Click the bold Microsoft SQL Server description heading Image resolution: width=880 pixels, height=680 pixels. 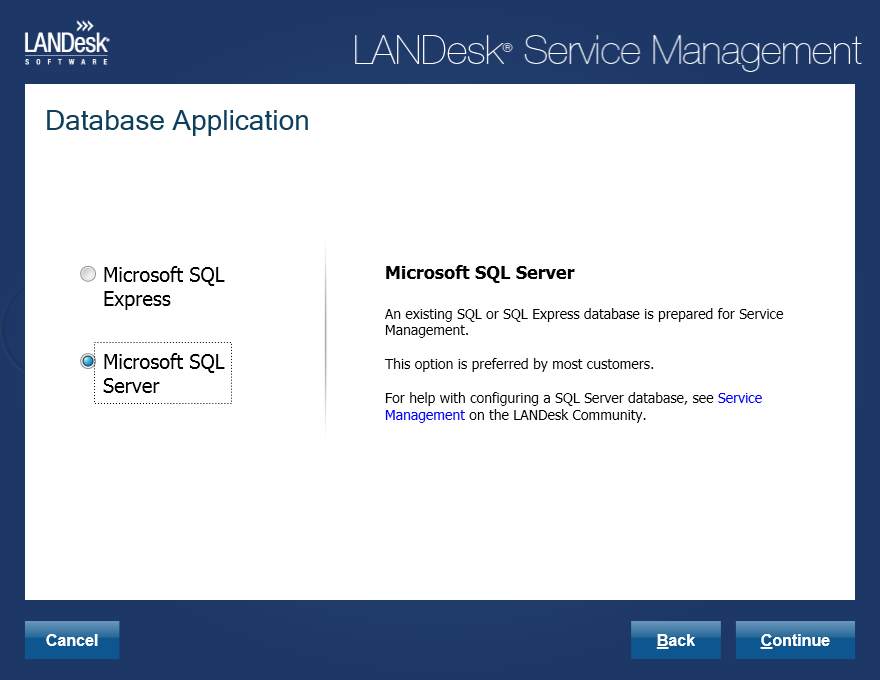[479, 273]
